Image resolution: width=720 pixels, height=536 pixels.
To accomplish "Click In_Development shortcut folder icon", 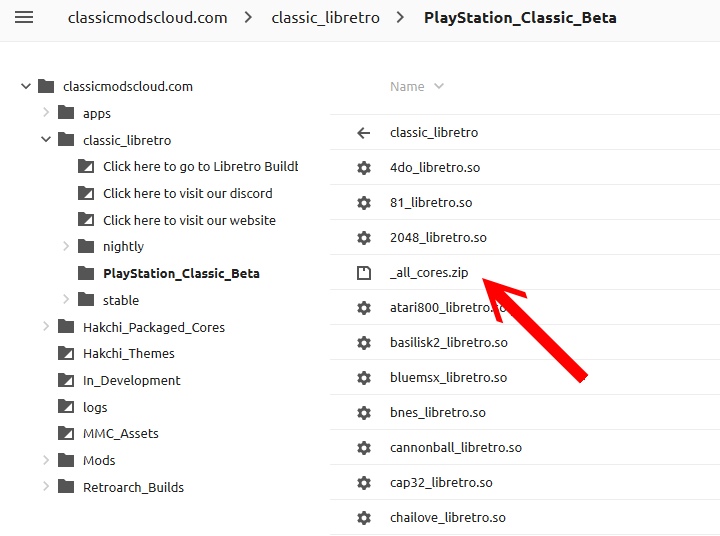I will point(66,380).
